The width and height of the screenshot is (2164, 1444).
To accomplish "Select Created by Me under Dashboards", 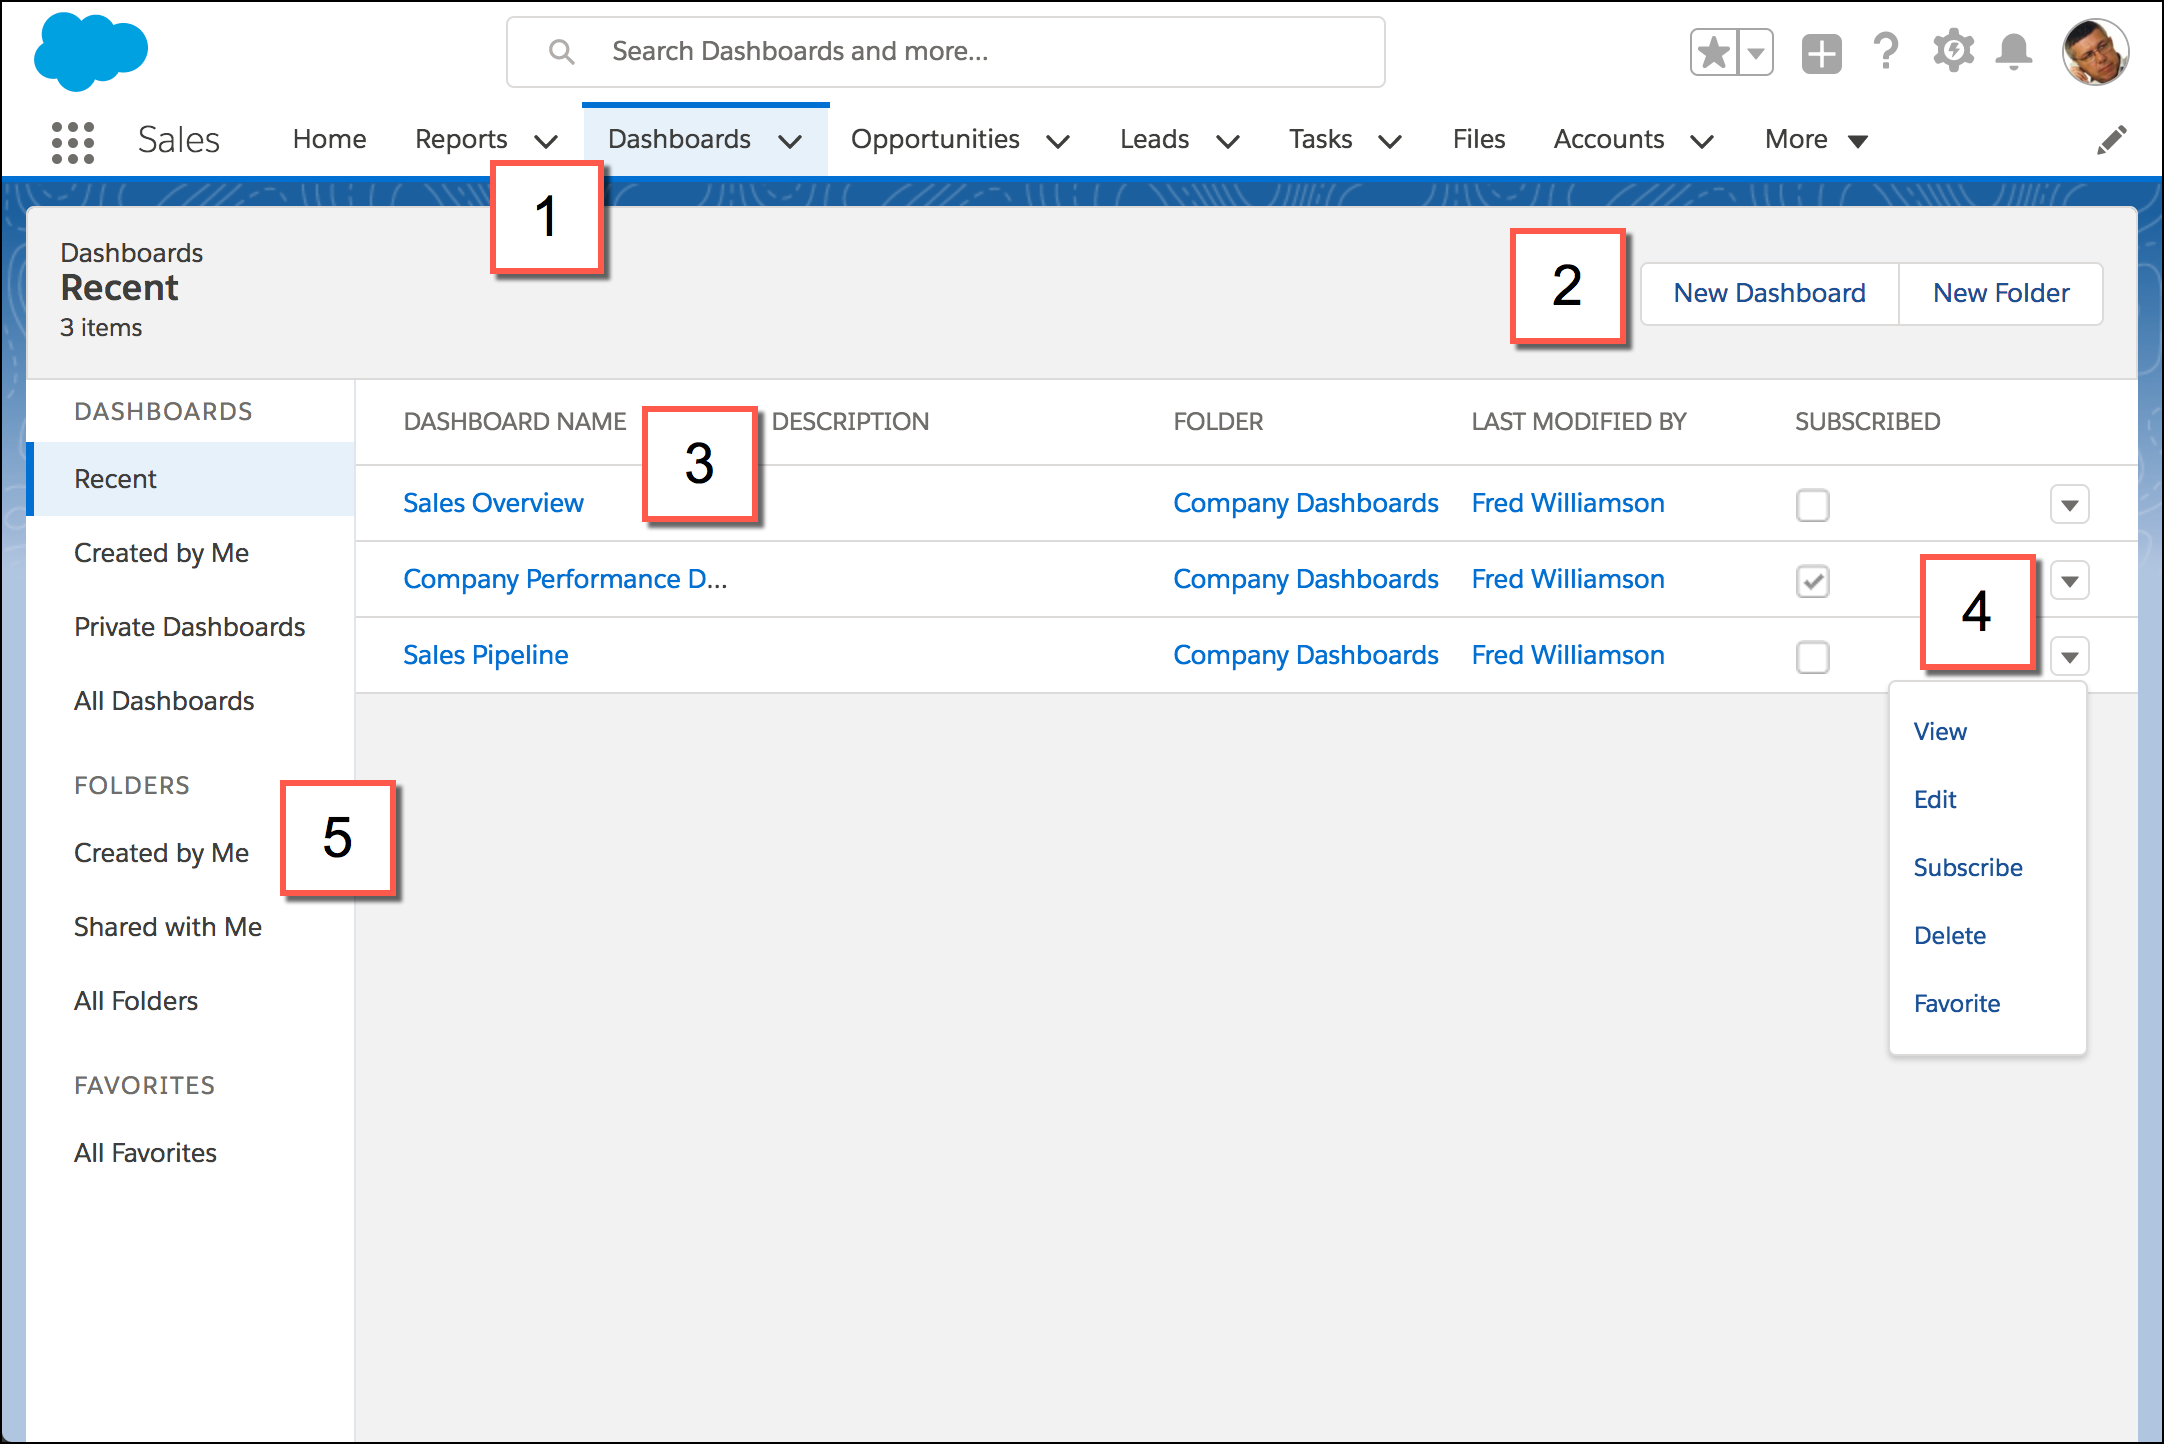I will coord(161,553).
